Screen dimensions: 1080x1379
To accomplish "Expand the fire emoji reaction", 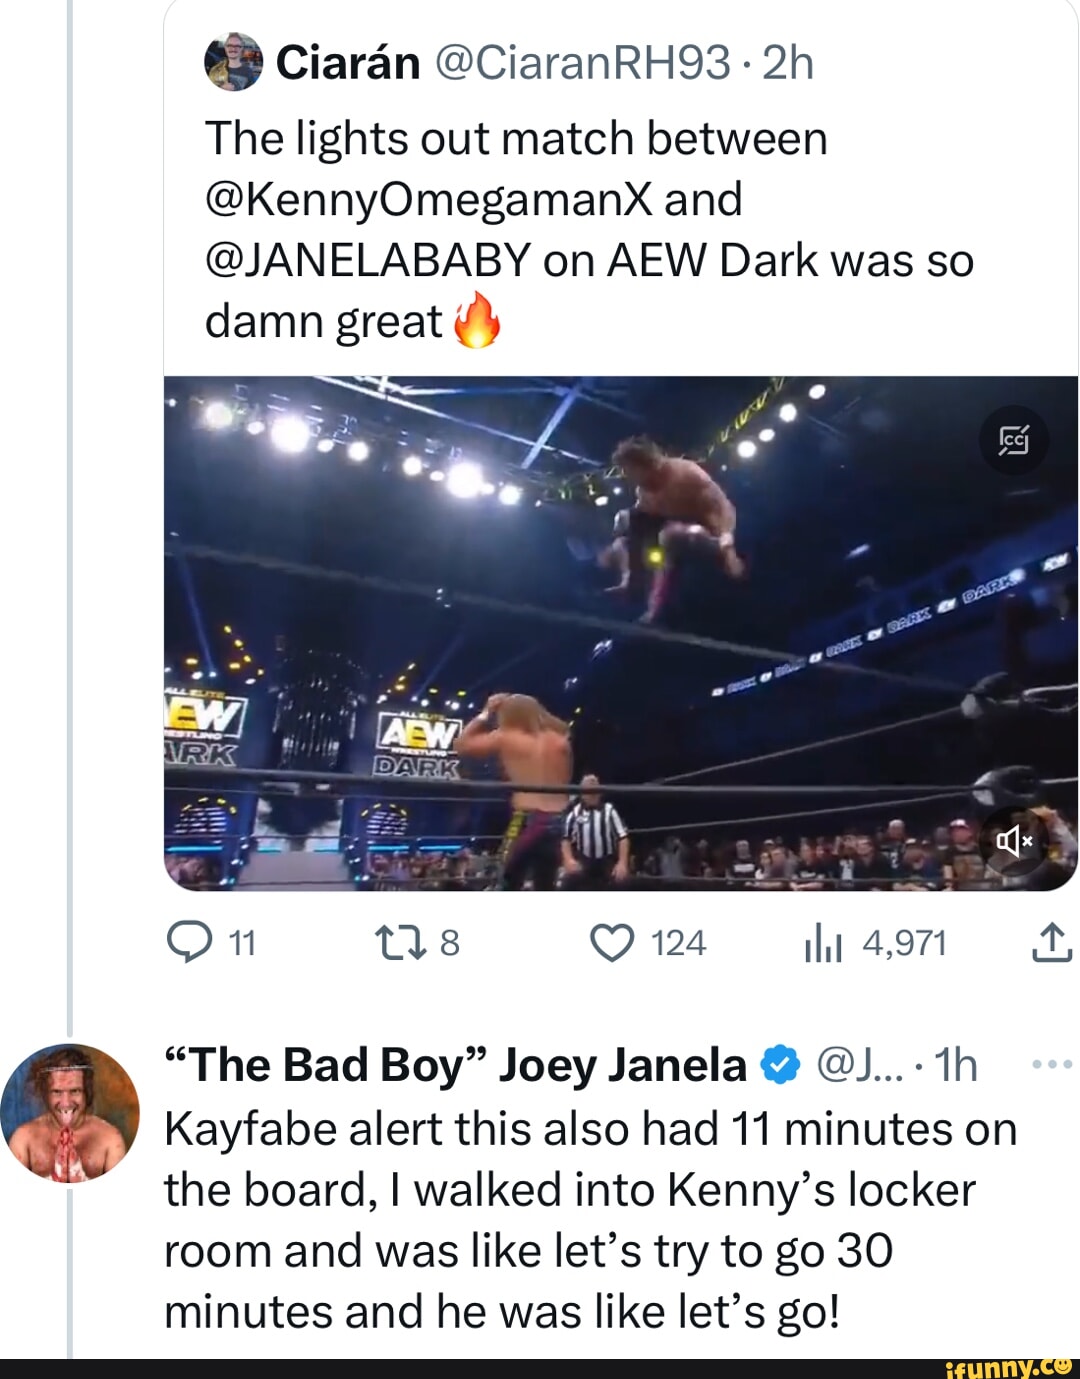I will (x=478, y=322).
